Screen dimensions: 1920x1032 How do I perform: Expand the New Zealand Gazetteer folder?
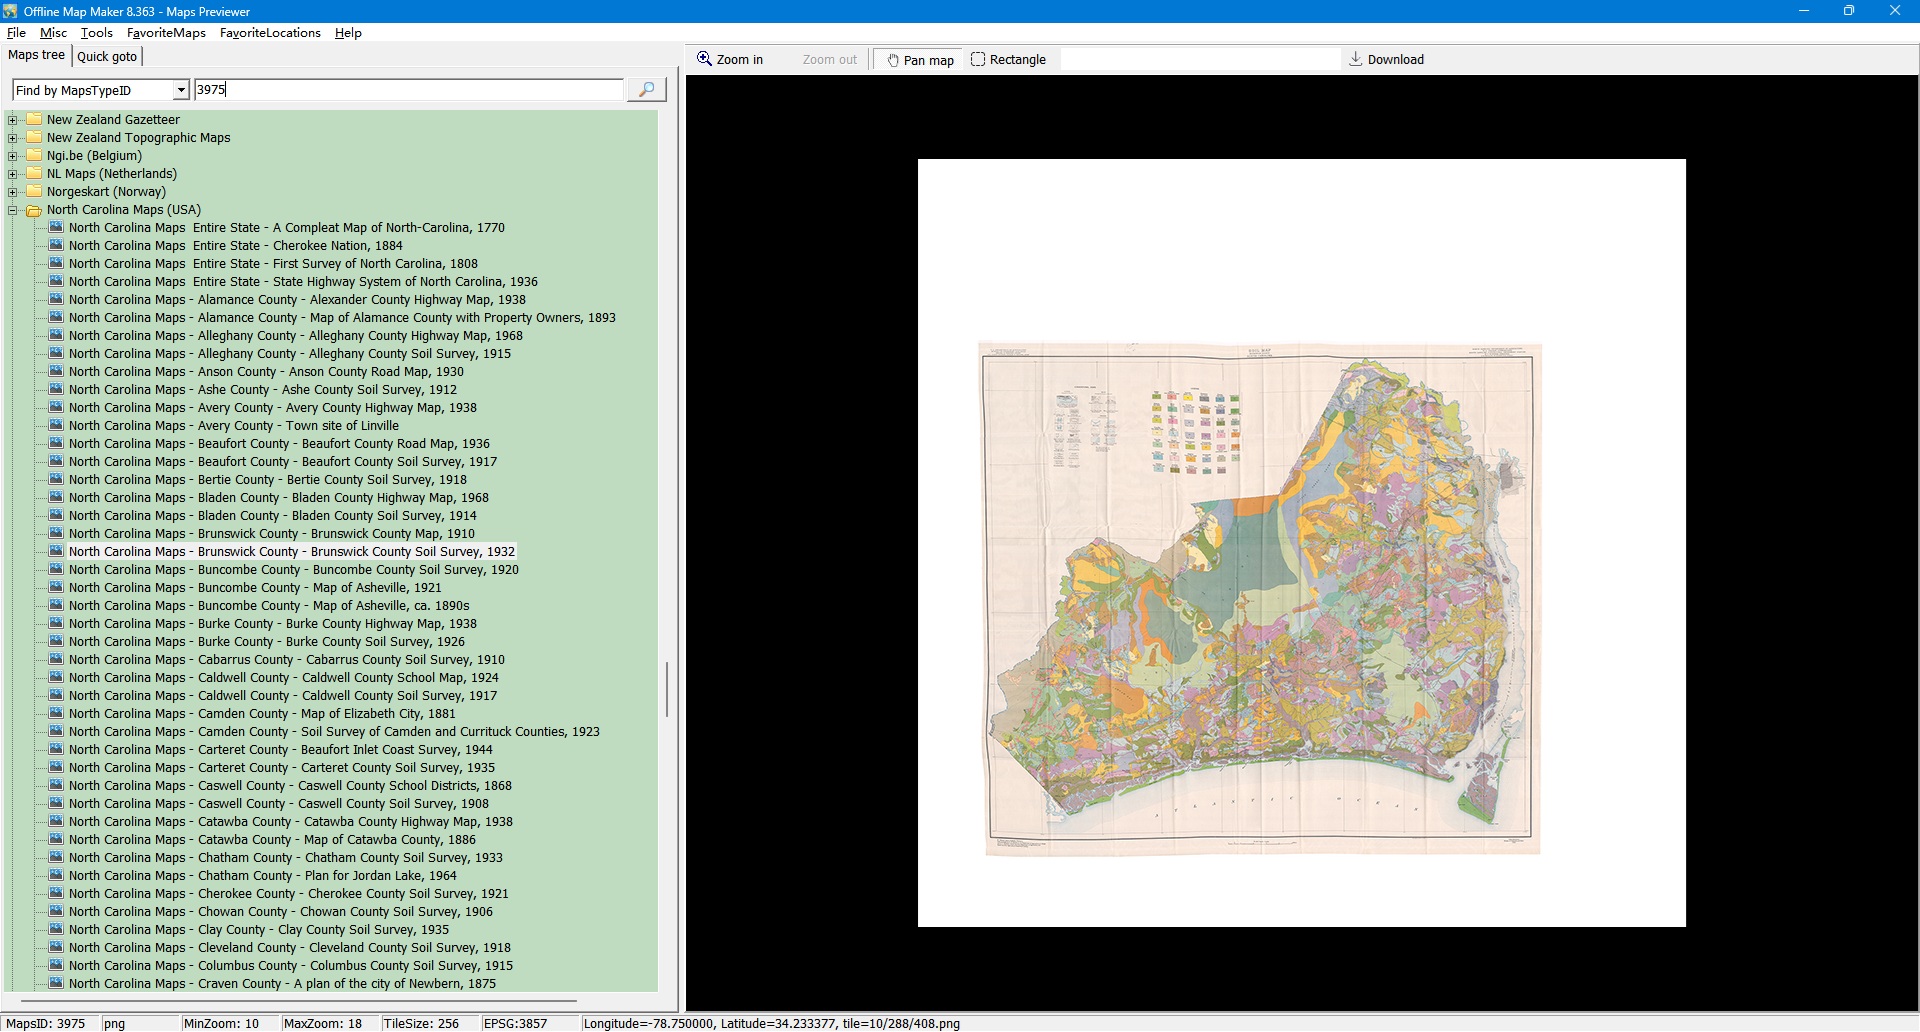[13, 120]
